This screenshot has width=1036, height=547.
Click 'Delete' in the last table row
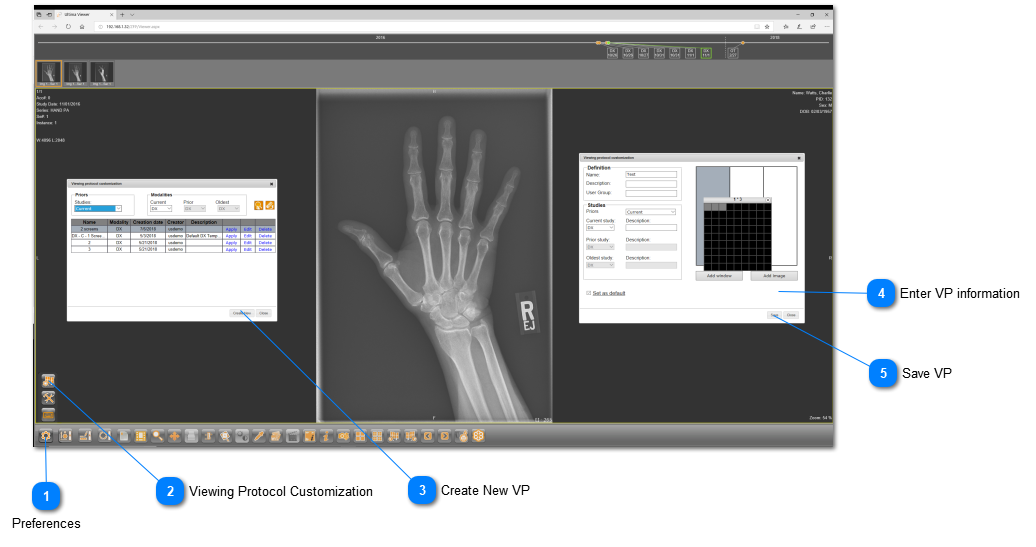point(265,250)
